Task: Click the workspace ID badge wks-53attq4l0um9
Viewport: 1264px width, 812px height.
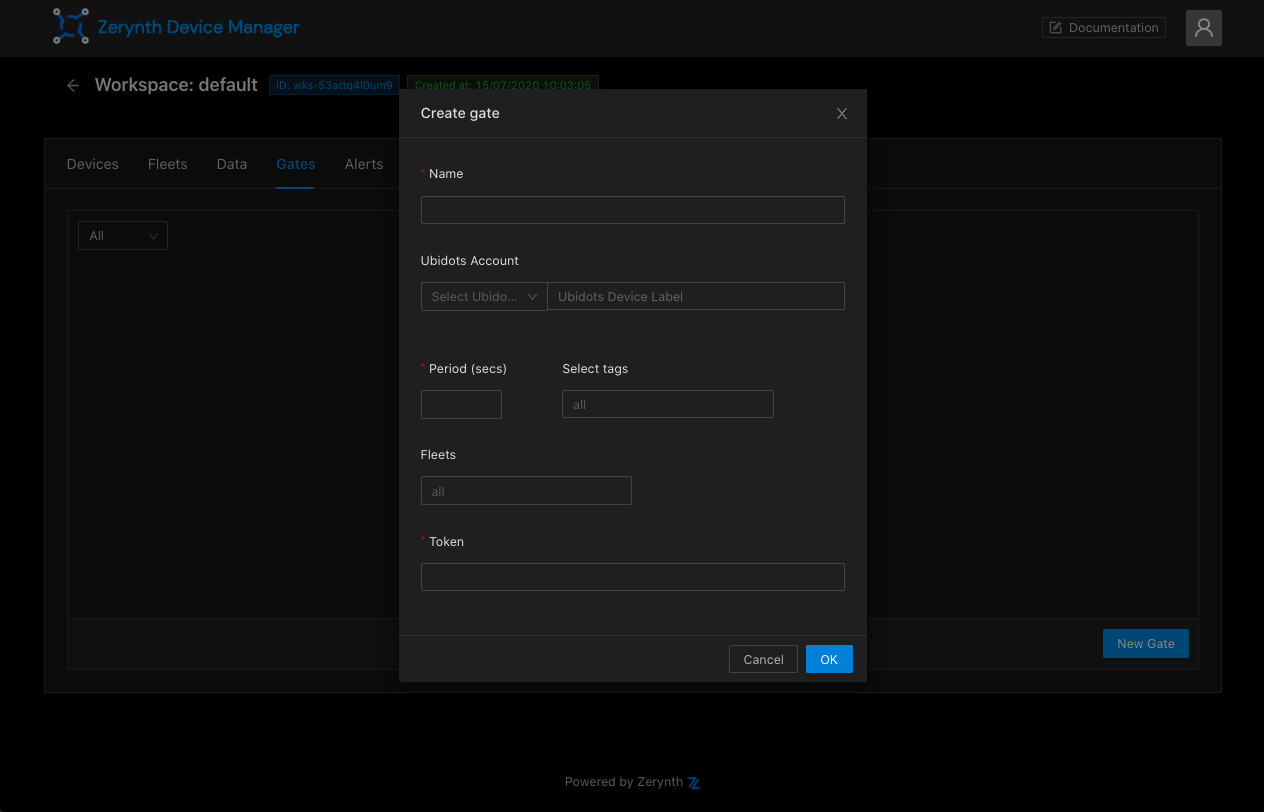Action: click(335, 86)
